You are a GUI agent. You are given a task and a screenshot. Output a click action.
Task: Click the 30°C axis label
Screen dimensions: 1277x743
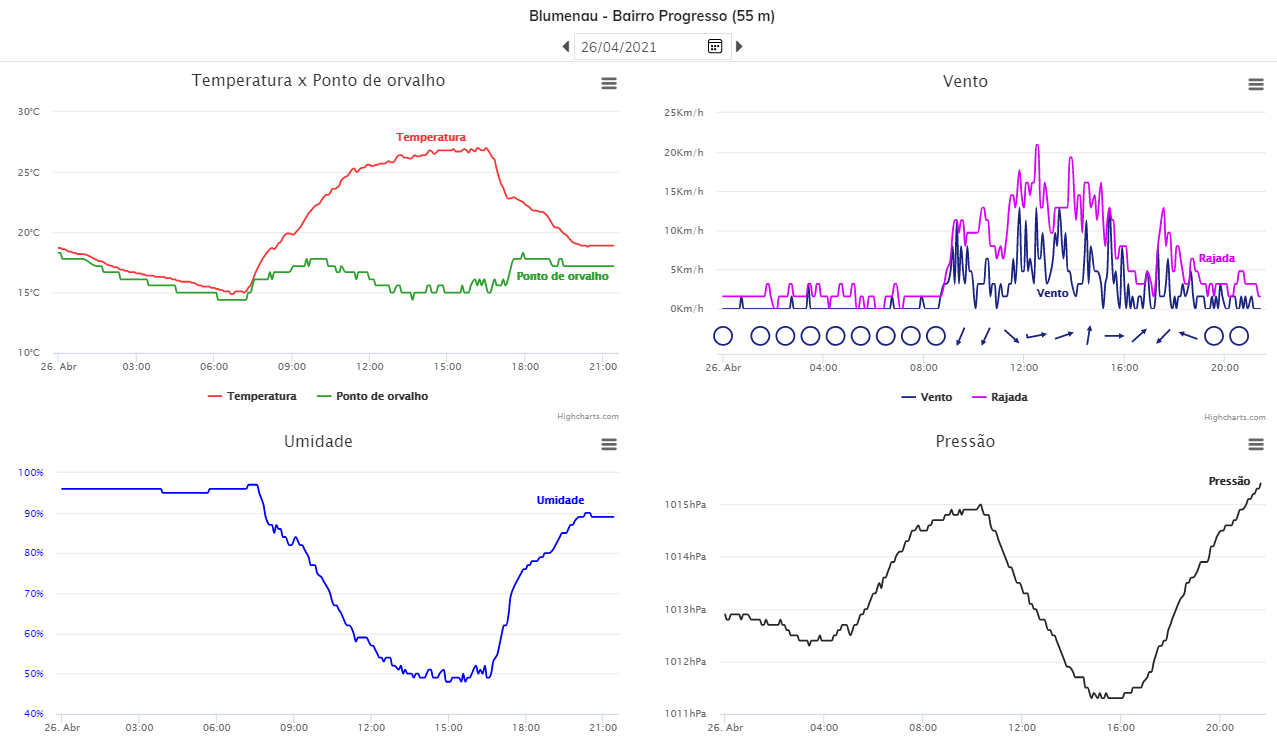click(x=29, y=112)
